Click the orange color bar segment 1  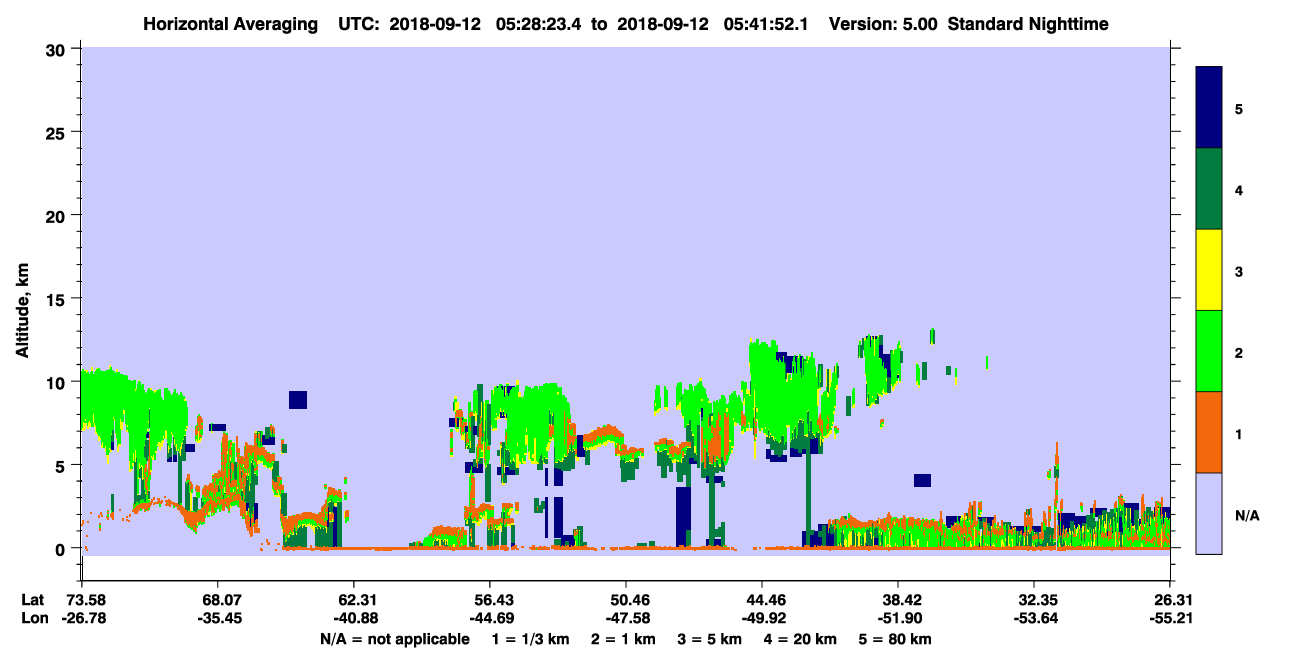[x=1209, y=432]
